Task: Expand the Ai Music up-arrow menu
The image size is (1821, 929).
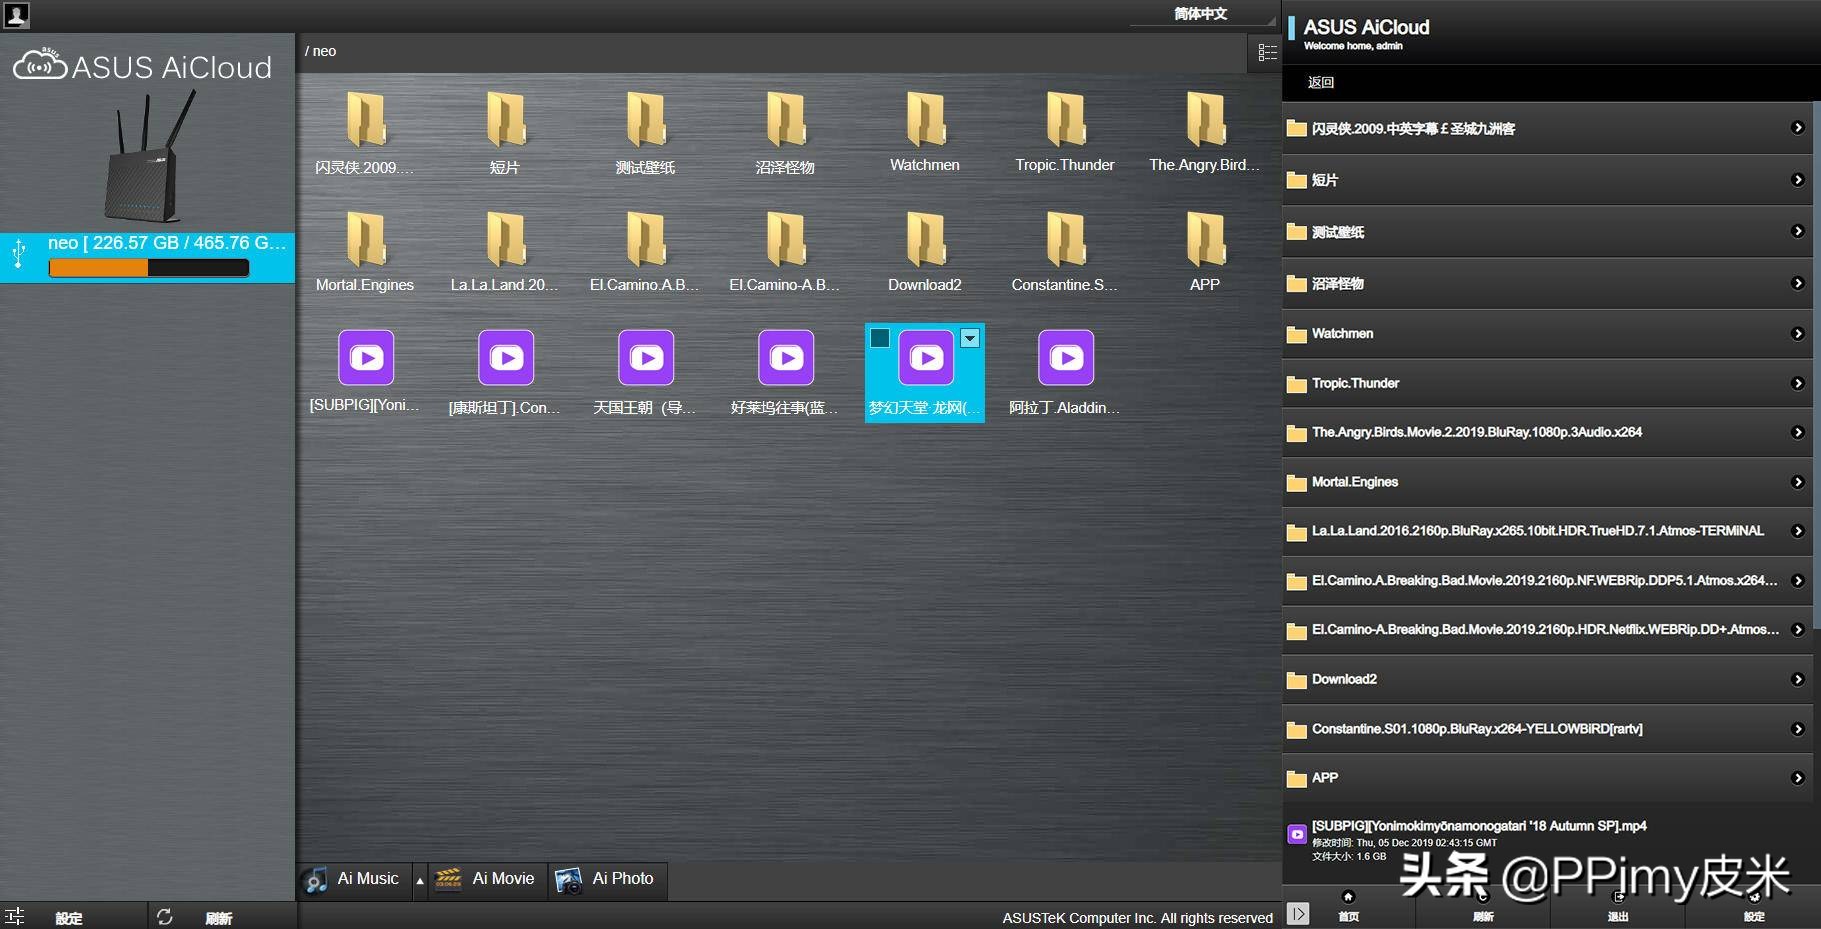Action: 420,880
